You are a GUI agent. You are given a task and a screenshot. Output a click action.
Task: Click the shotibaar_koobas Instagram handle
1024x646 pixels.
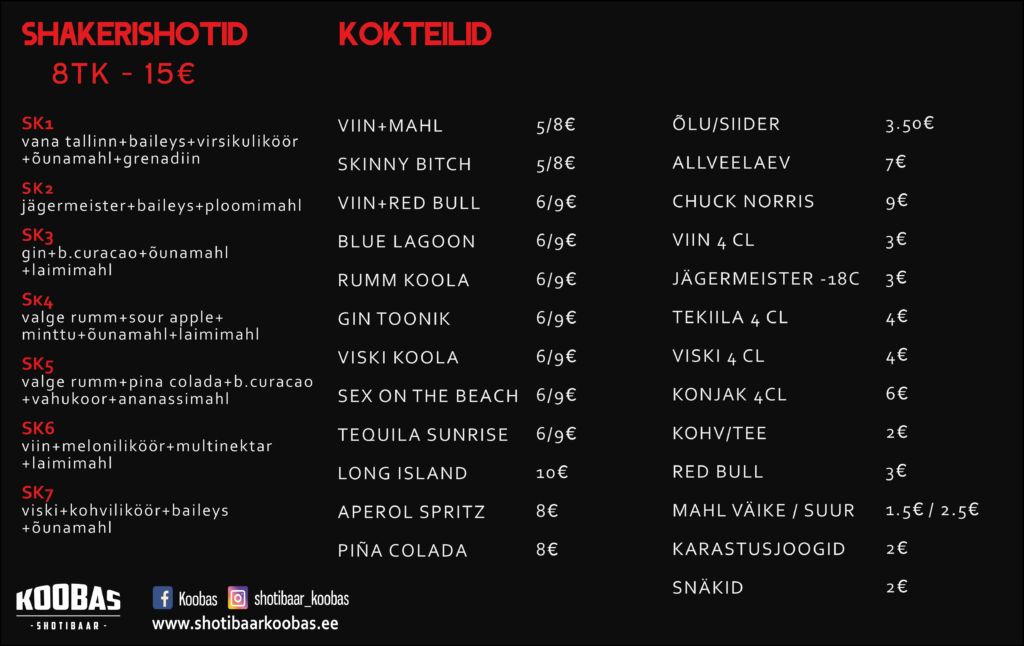click(301, 598)
